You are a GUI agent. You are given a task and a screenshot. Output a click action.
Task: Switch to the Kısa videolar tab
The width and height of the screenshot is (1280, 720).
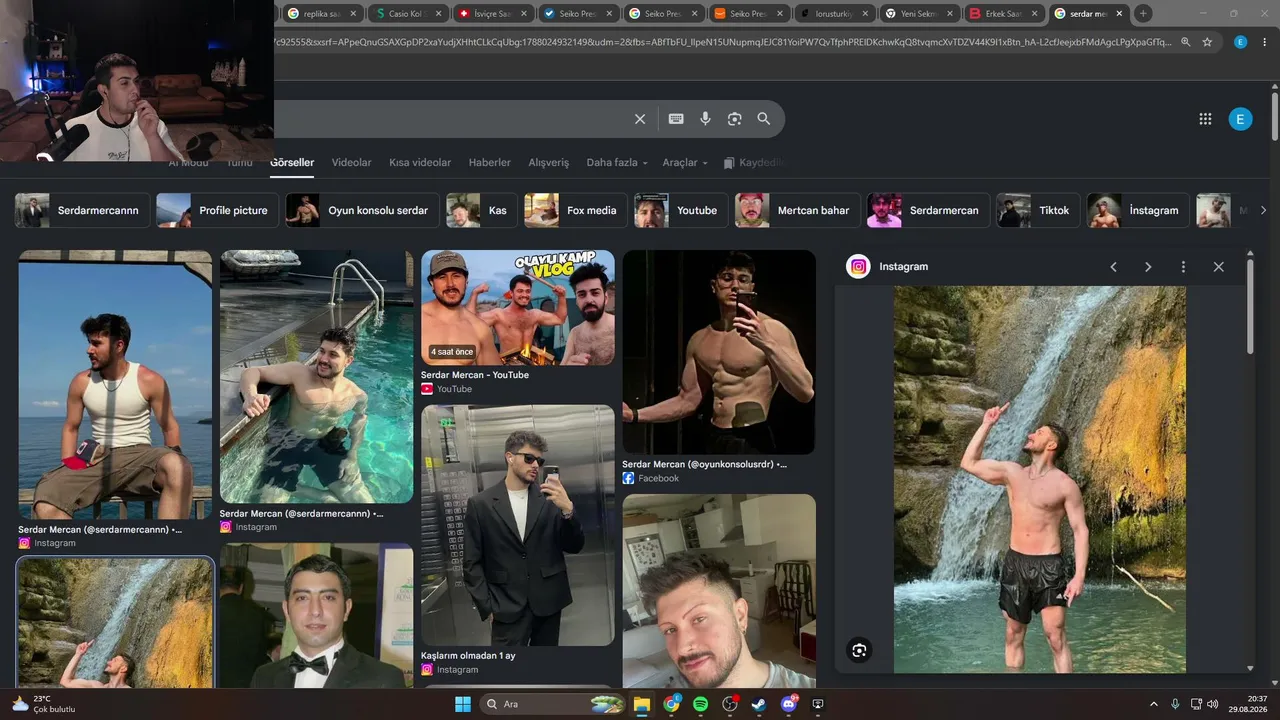(420, 163)
